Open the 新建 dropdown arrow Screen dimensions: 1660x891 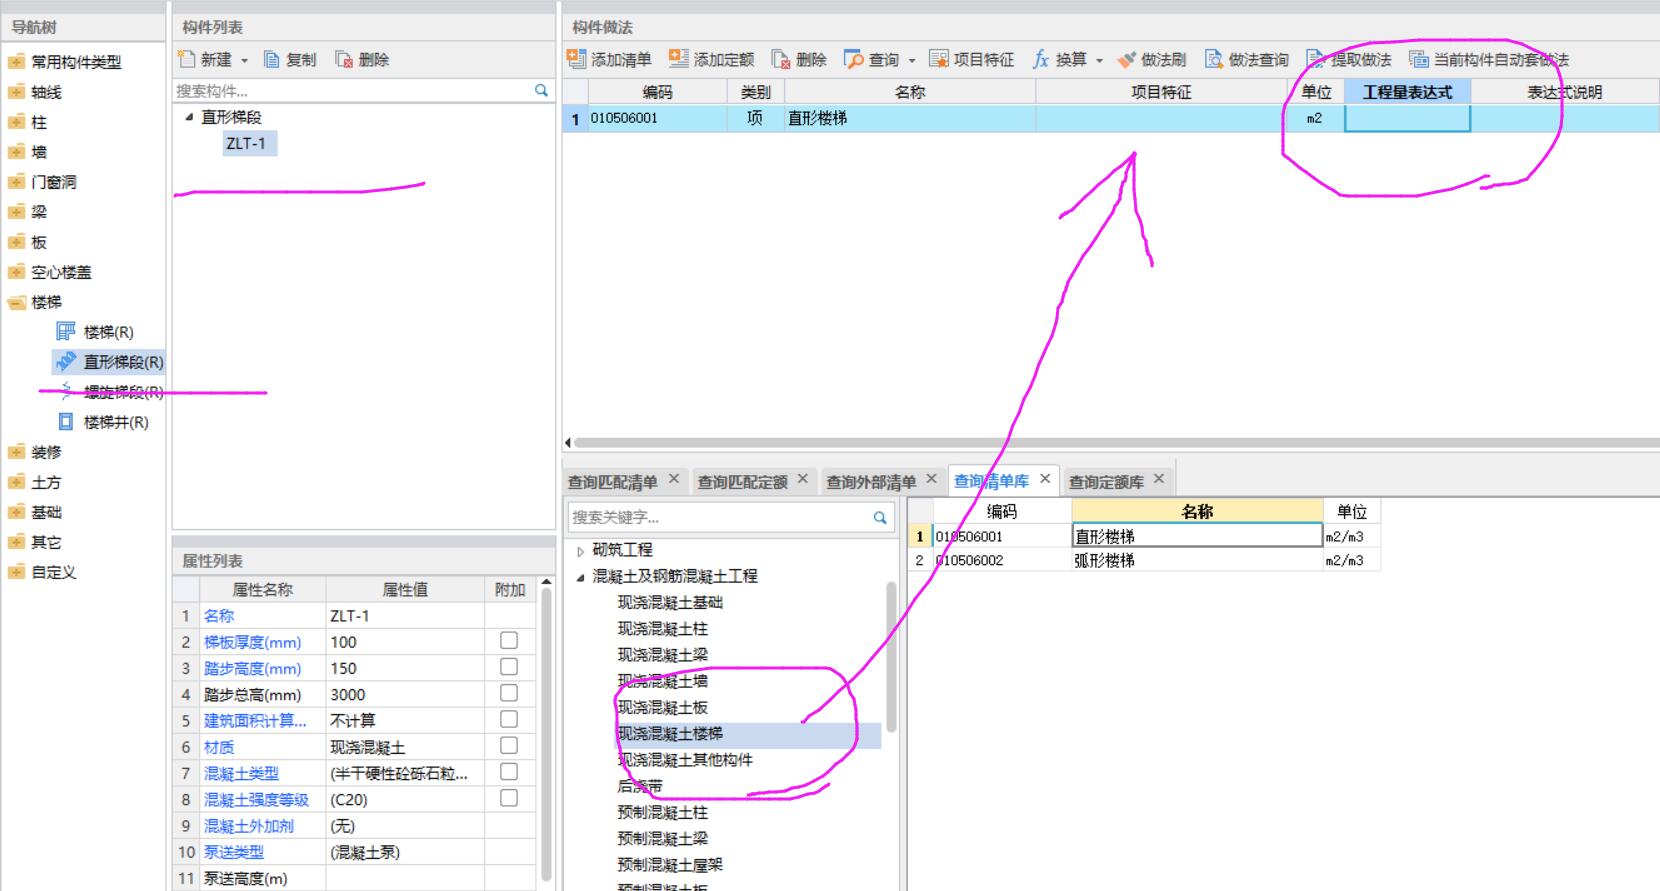pos(244,60)
